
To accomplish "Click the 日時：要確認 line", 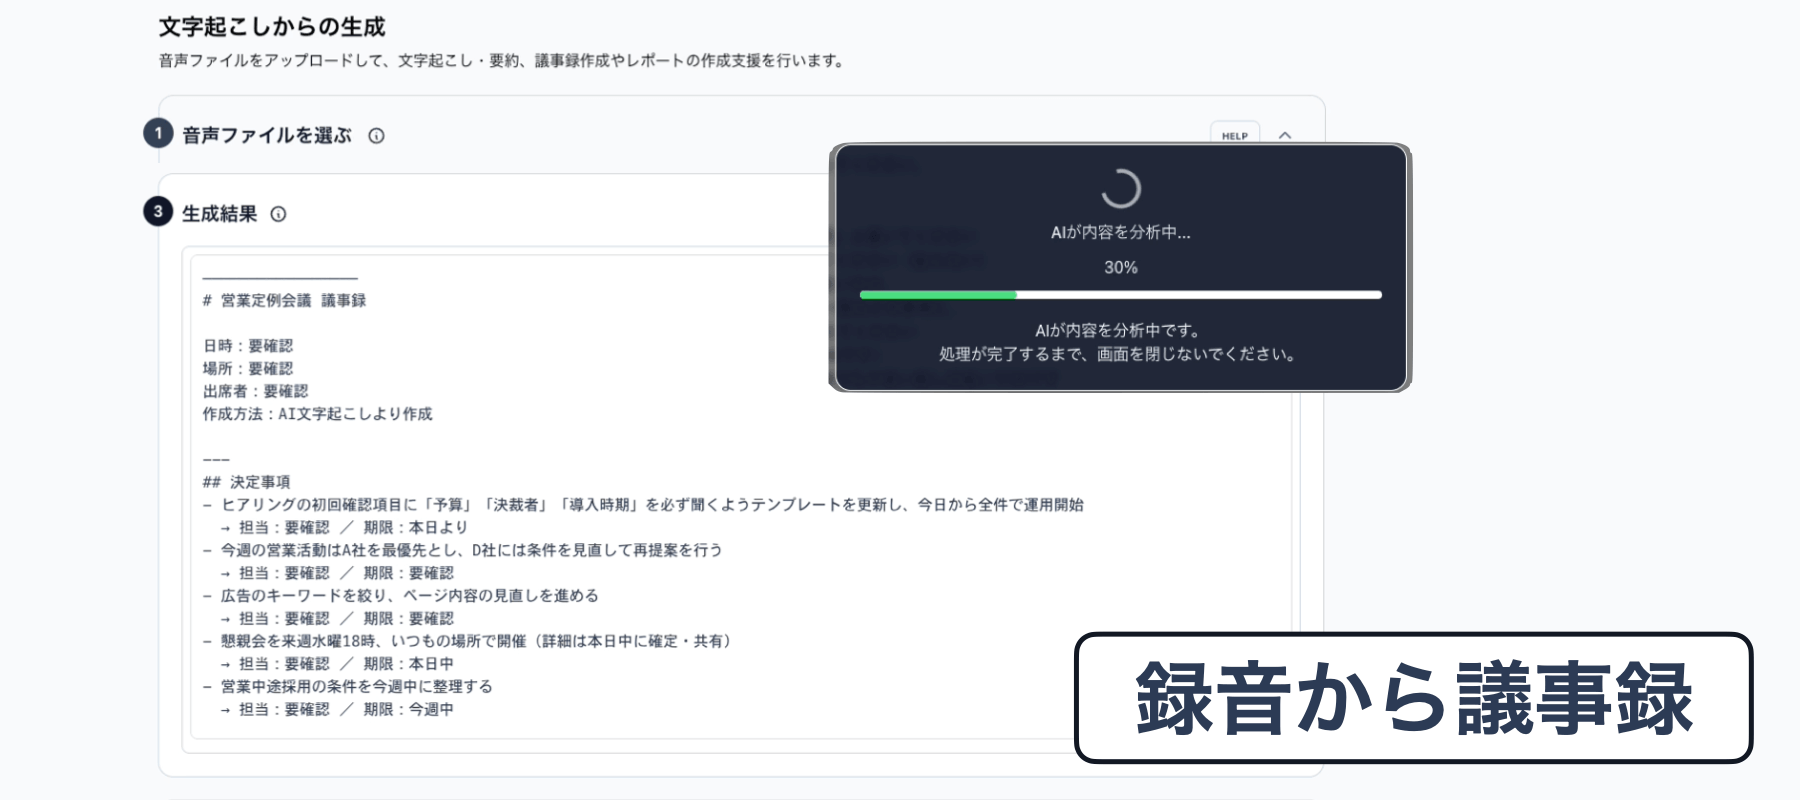I will coord(248,346).
